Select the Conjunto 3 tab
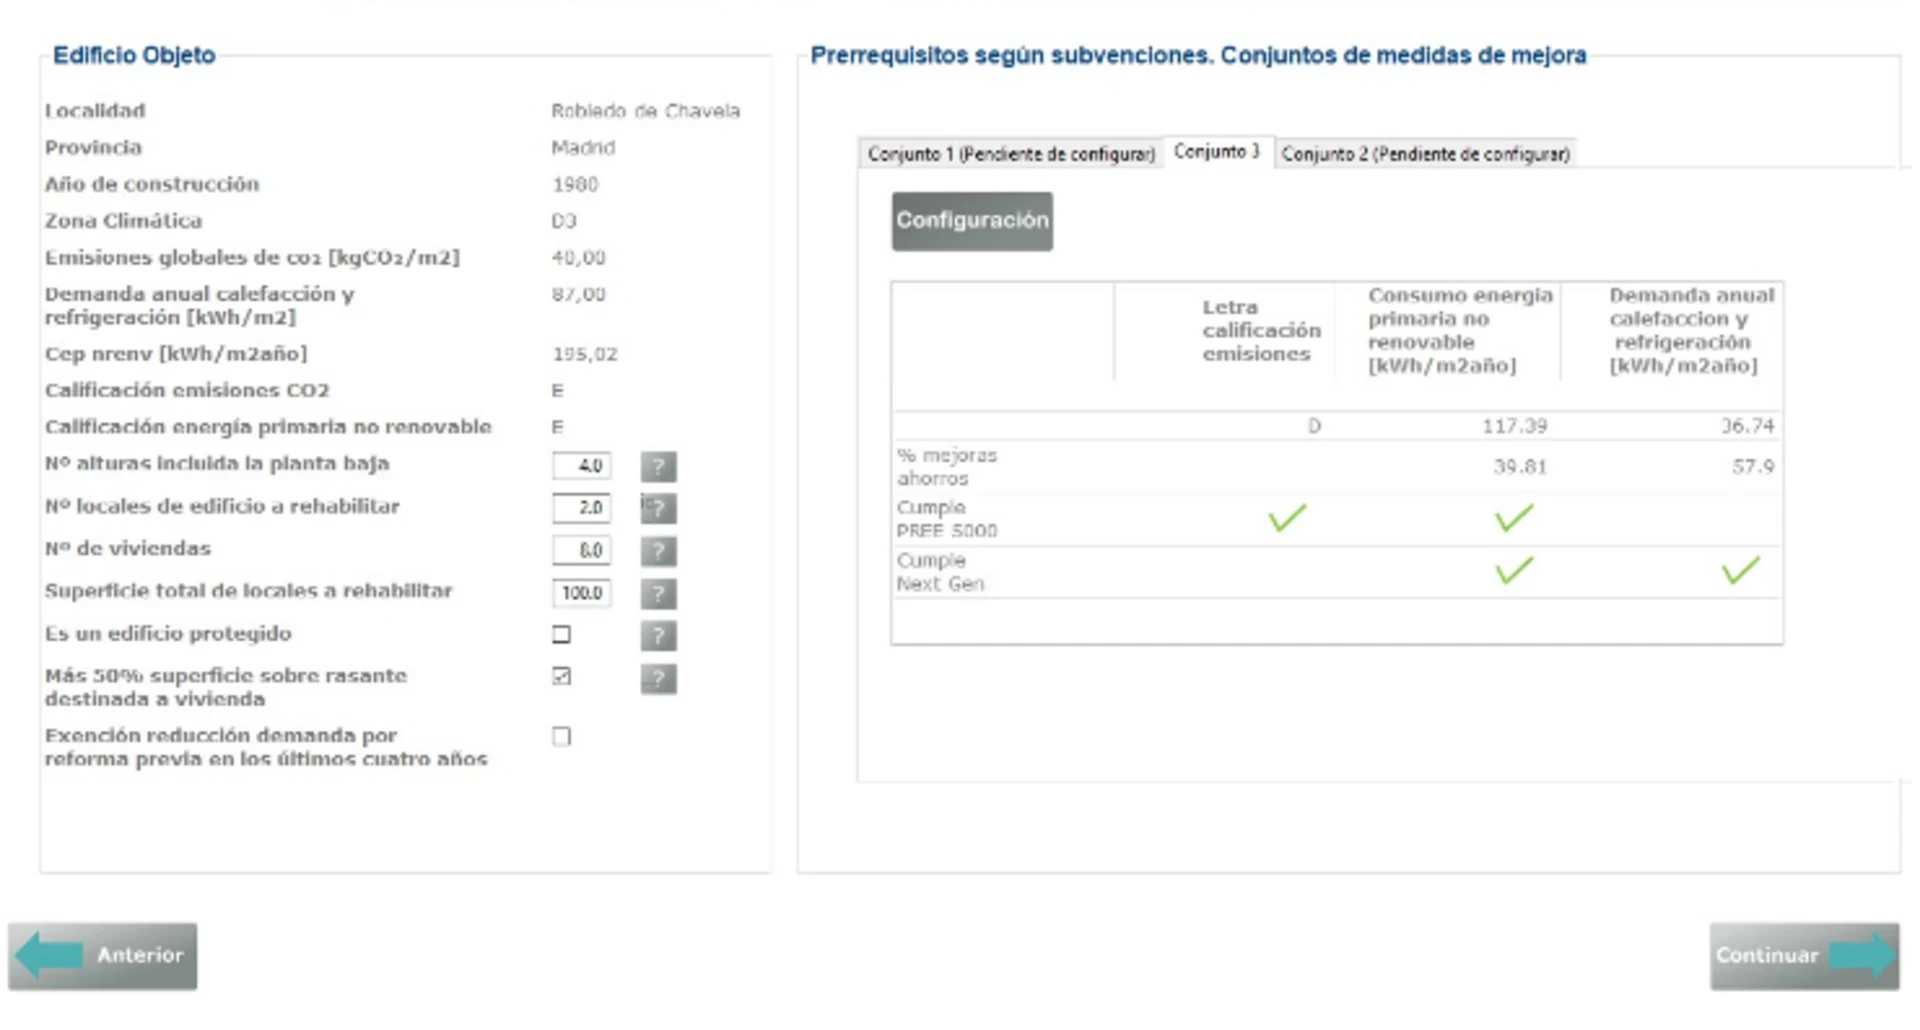Viewport: 1920px width, 1030px height. (1216, 152)
